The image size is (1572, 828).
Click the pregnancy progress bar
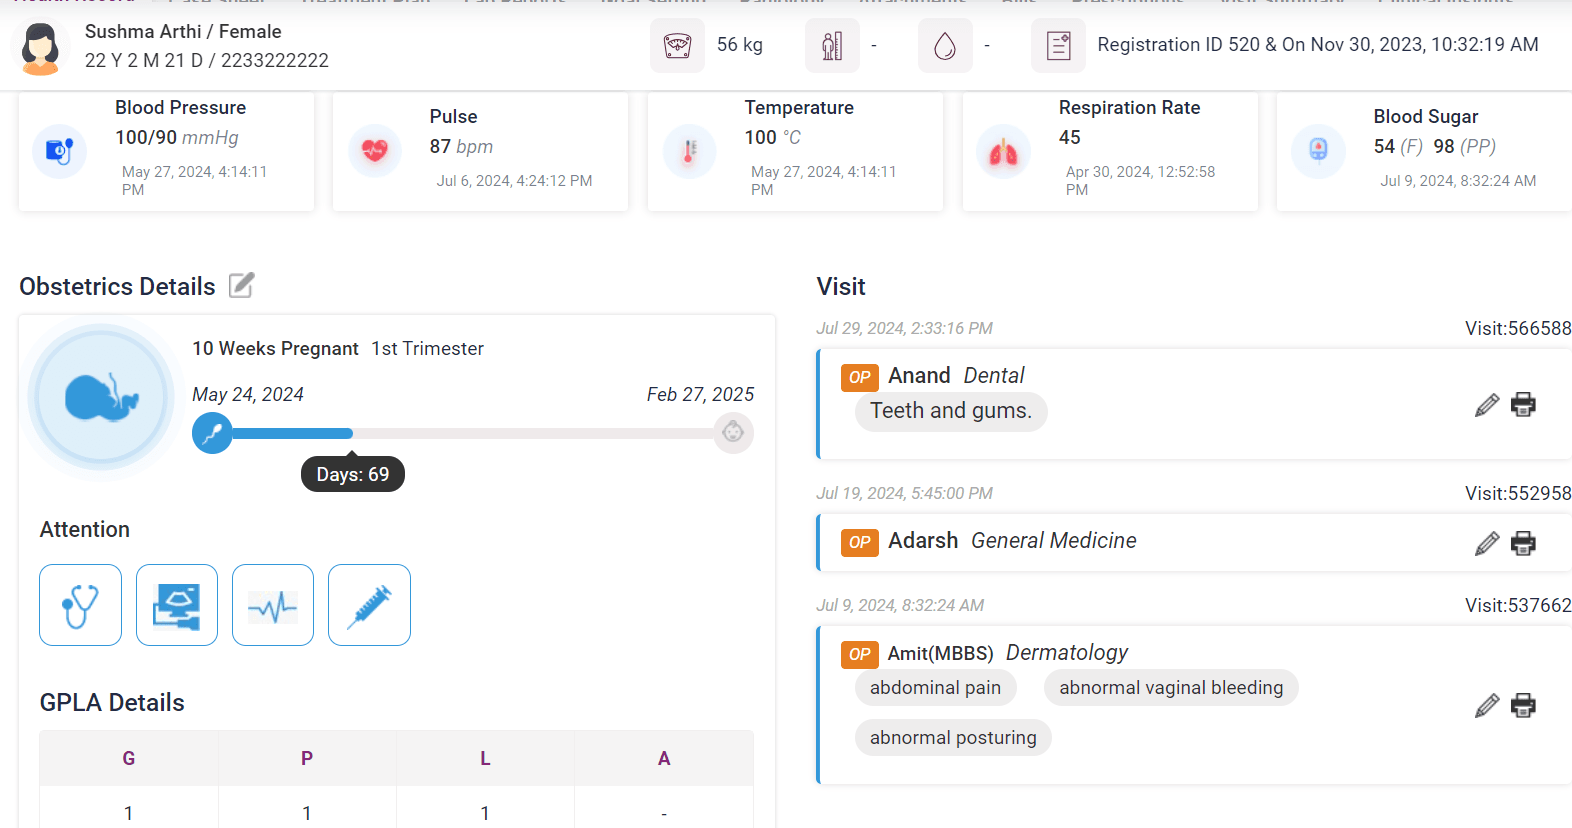(x=472, y=433)
